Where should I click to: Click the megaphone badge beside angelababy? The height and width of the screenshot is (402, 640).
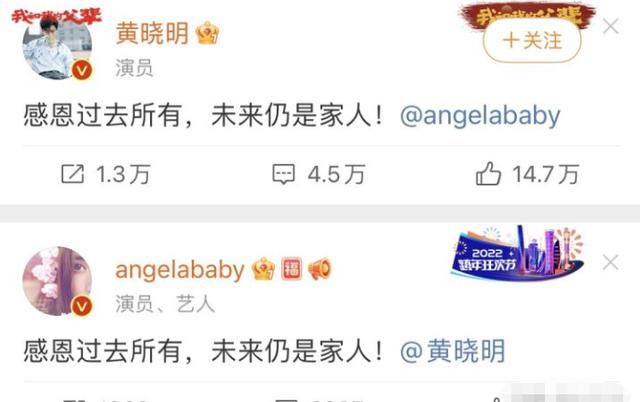click(319, 269)
